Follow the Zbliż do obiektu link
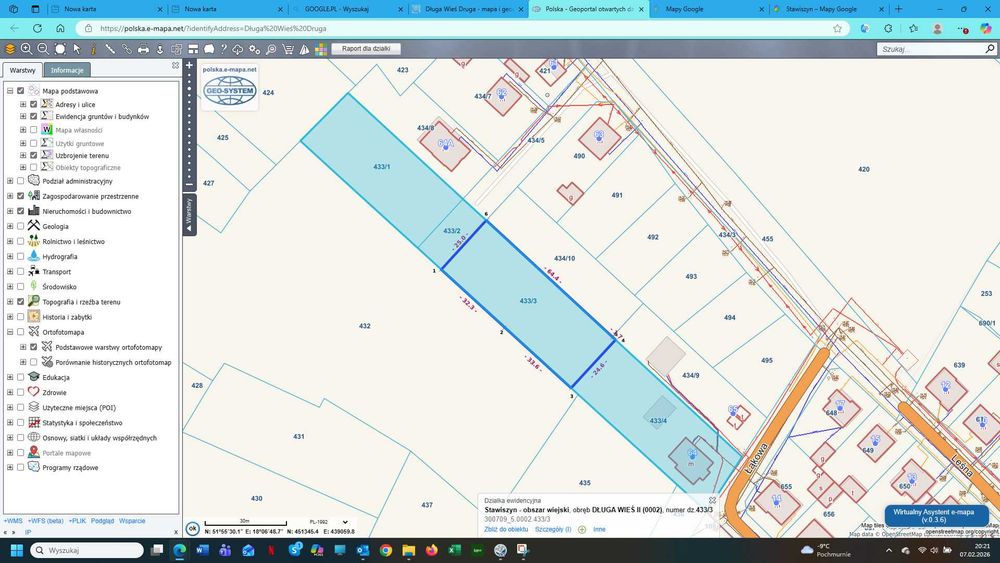Viewport: 1000px width, 563px height. coord(506,529)
